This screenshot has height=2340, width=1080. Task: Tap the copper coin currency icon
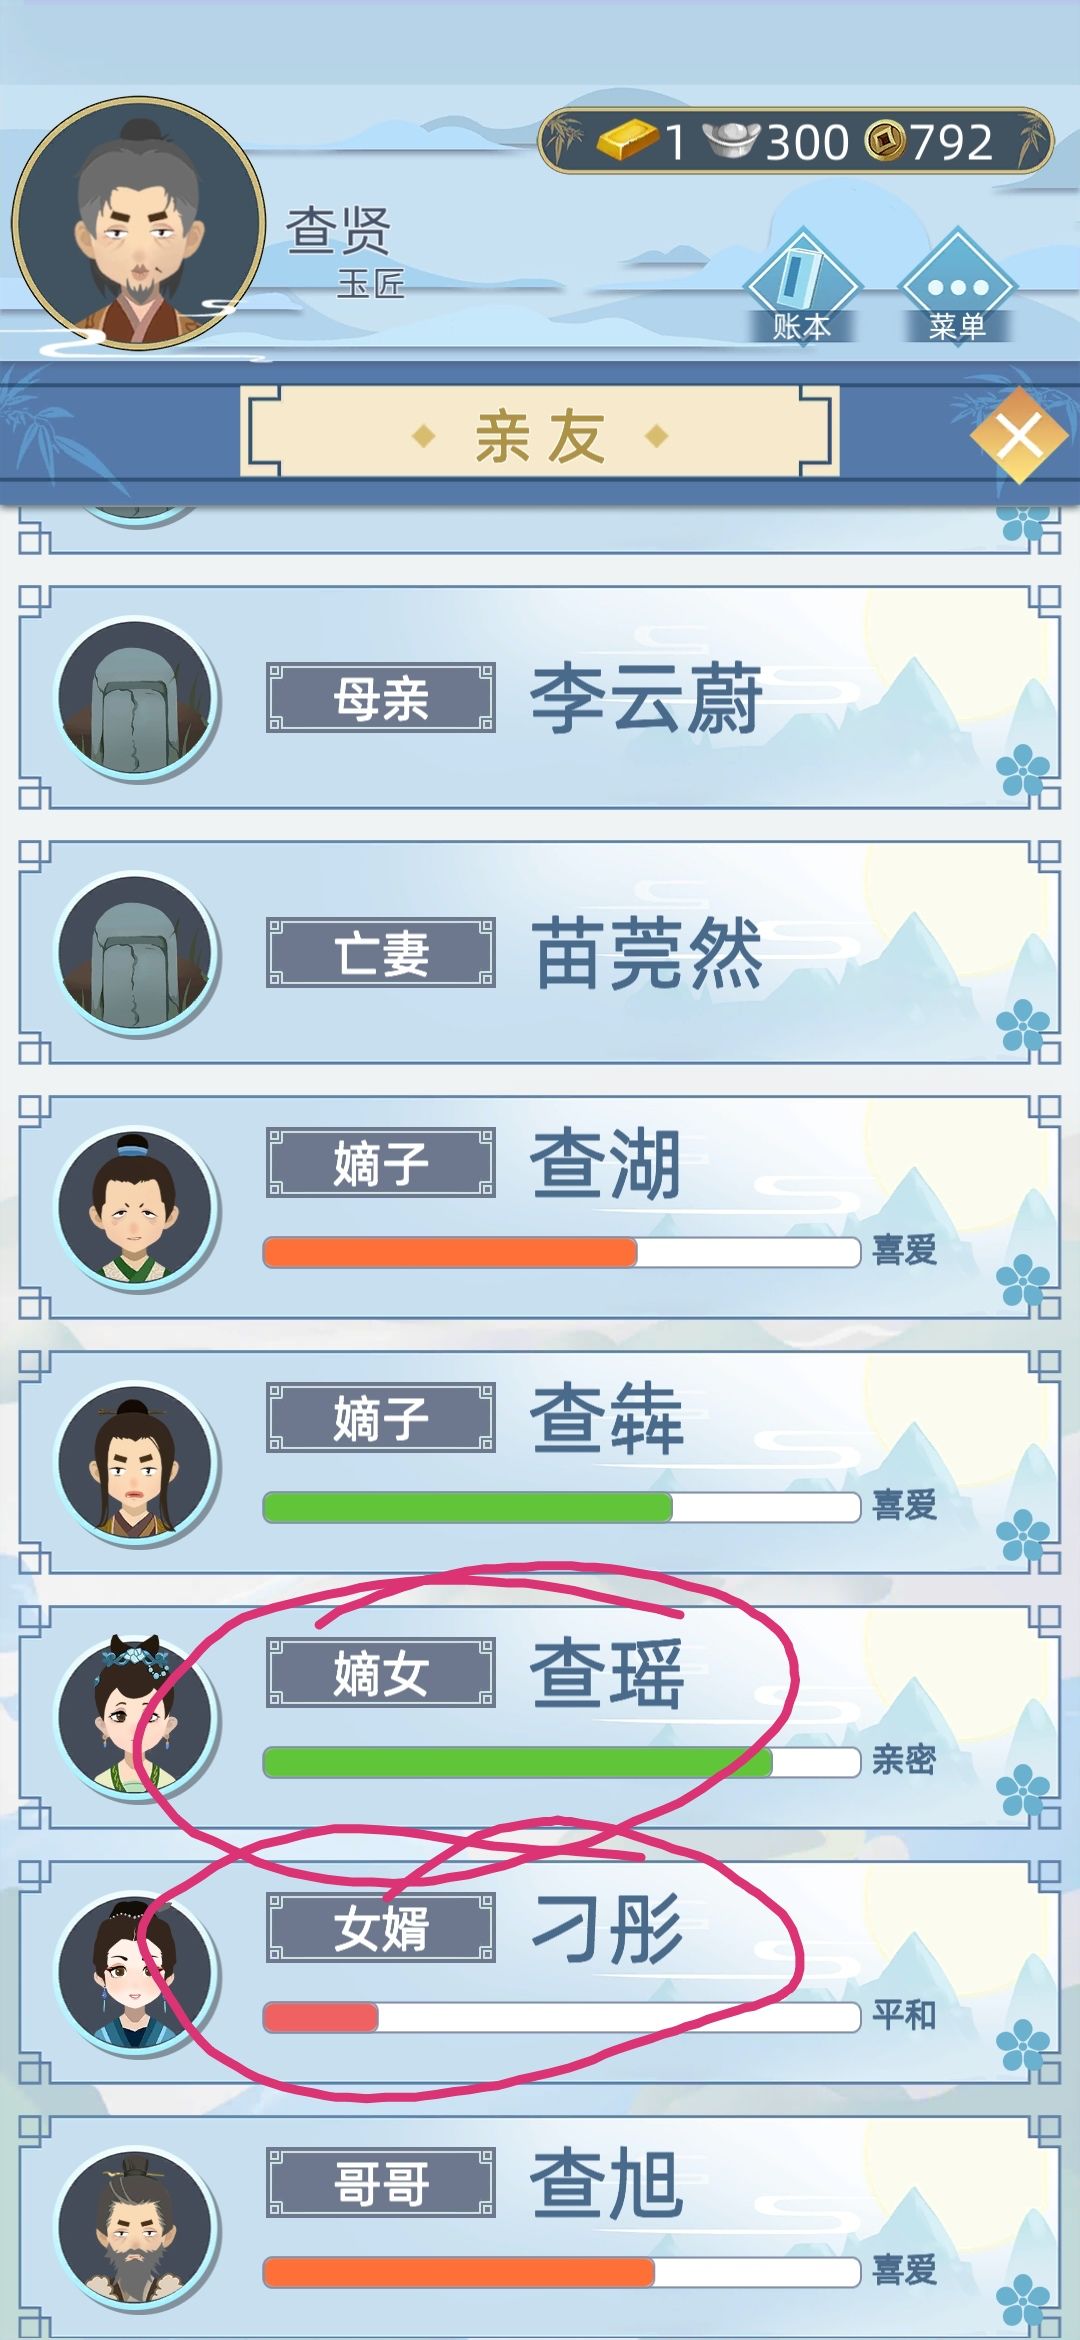(x=886, y=141)
